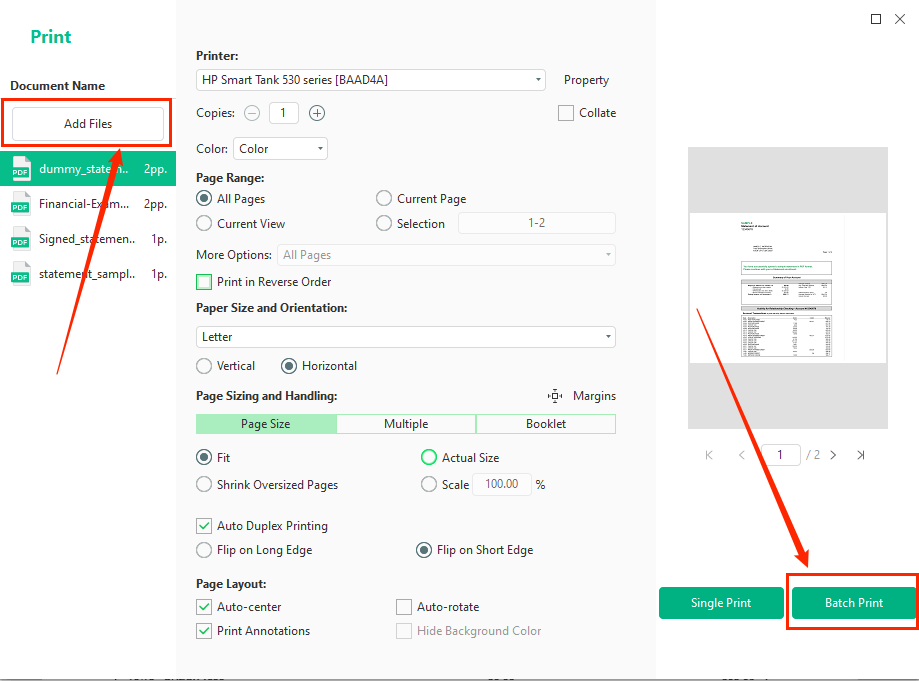The width and height of the screenshot is (919, 681).
Task: Select the statement_sampl.. file row
Action: pyautogui.click(x=88, y=274)
